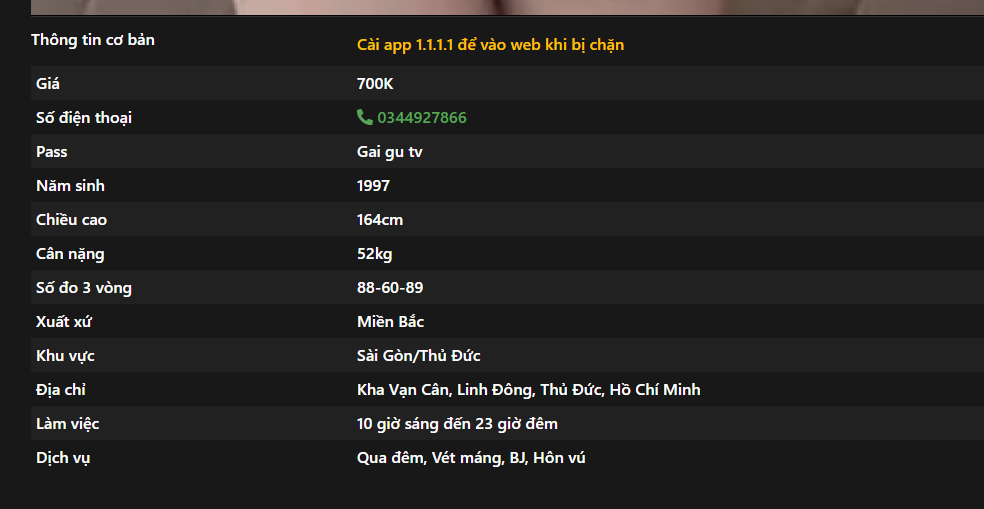Click the 'Gai gu tv' pass value
The width and height of the screenshot is (984, 509).
tap(390, 152)
